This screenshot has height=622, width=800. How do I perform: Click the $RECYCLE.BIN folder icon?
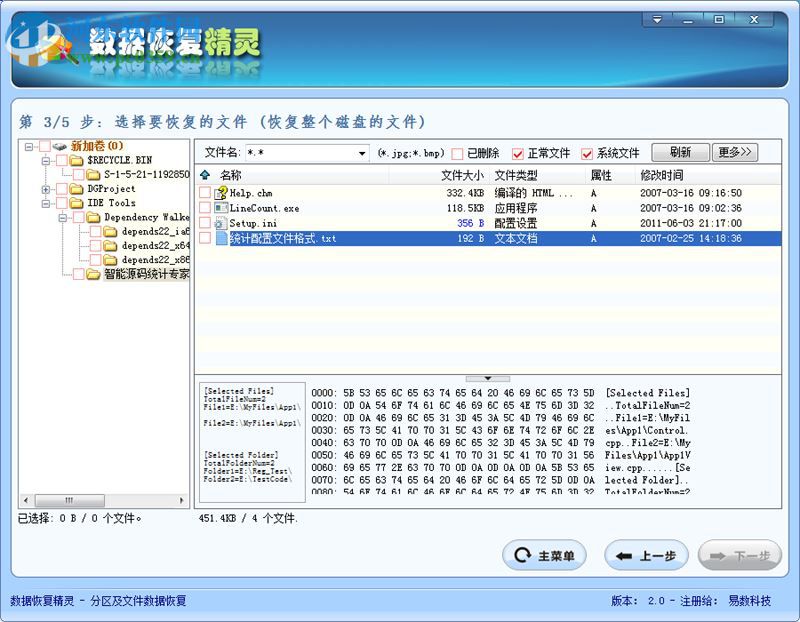click(x=77, y=160)
